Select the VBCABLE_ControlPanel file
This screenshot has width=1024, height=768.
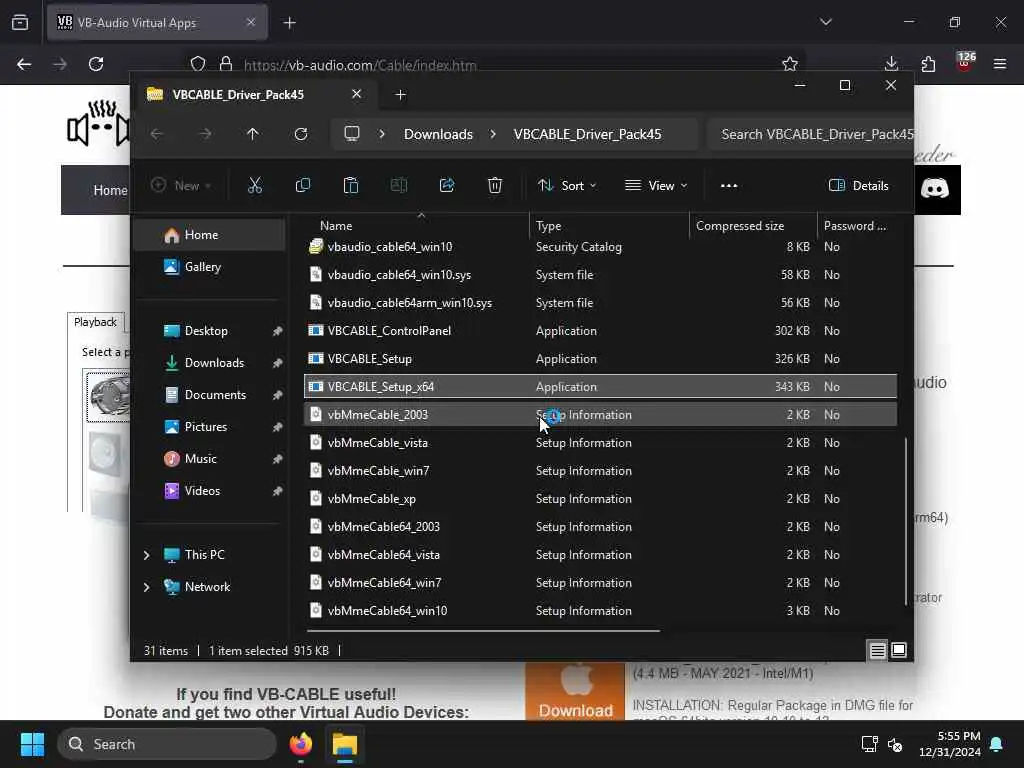click(x=600, y=330)
